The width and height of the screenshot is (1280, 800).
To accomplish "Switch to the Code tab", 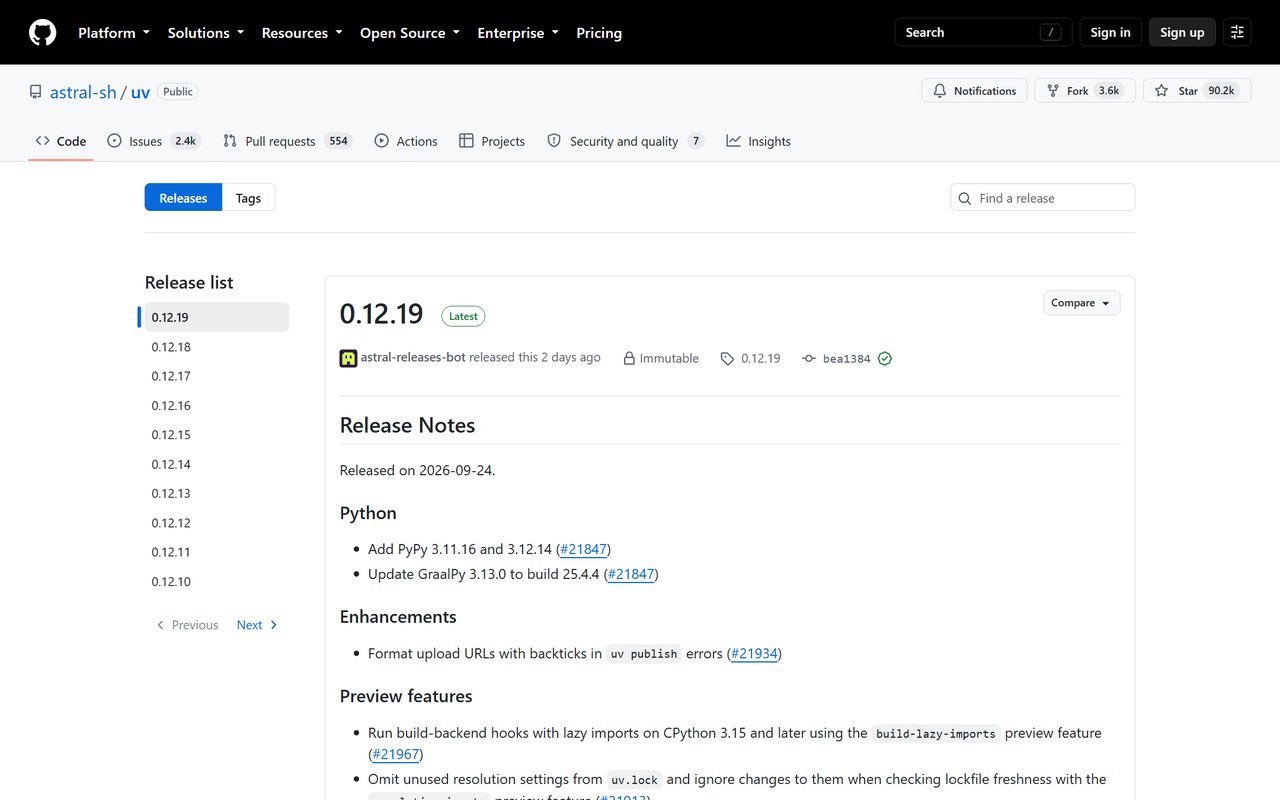I will 61,141.
